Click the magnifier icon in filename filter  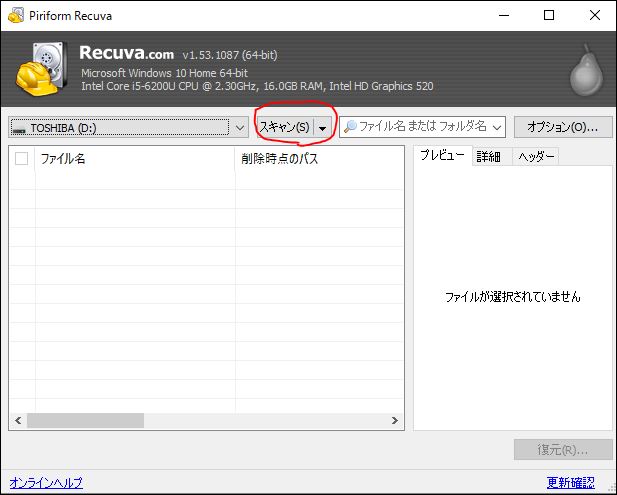coord(350,127)
